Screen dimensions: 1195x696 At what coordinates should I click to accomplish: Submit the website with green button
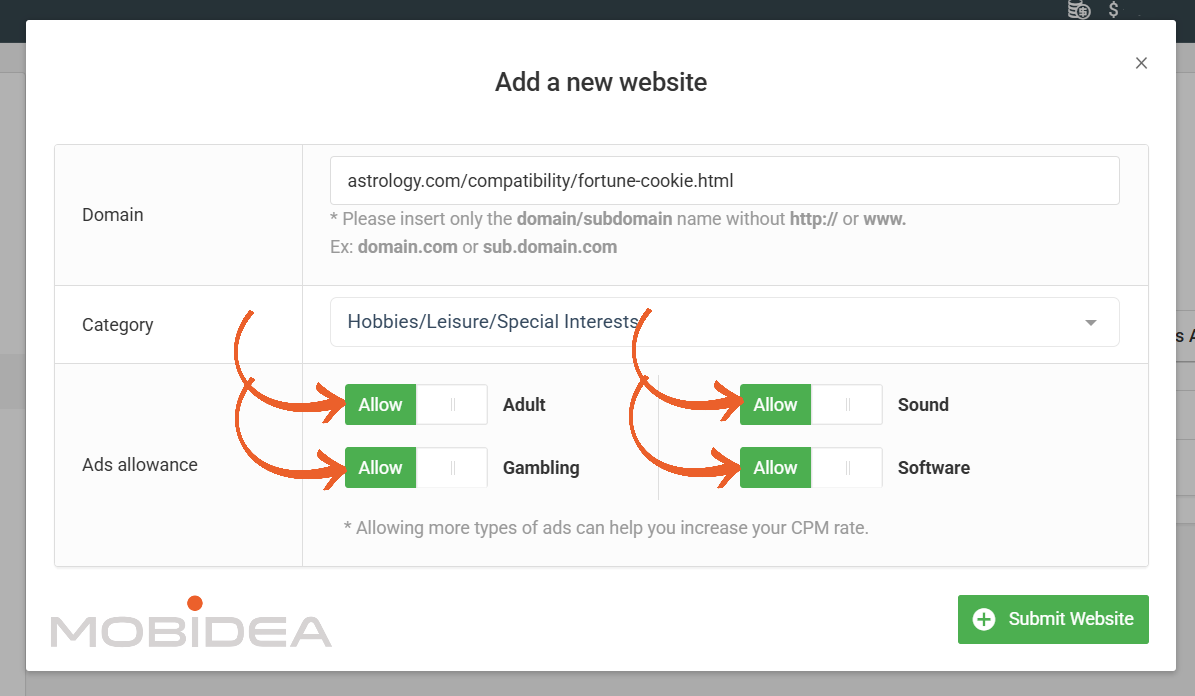1052,619
